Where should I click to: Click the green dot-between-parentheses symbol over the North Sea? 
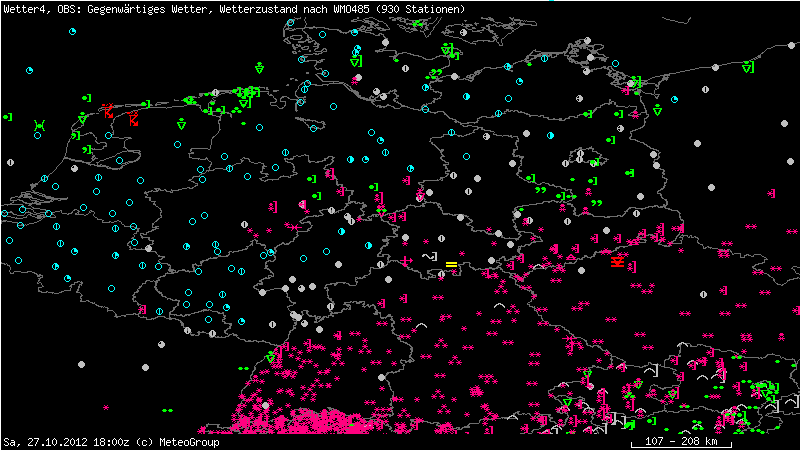(40, 126)
